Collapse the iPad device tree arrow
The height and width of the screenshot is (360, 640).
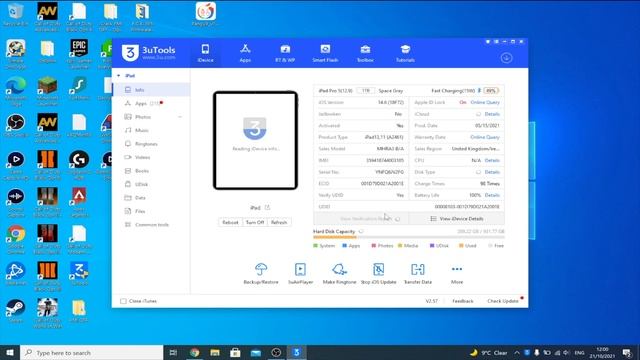(119, 76)
